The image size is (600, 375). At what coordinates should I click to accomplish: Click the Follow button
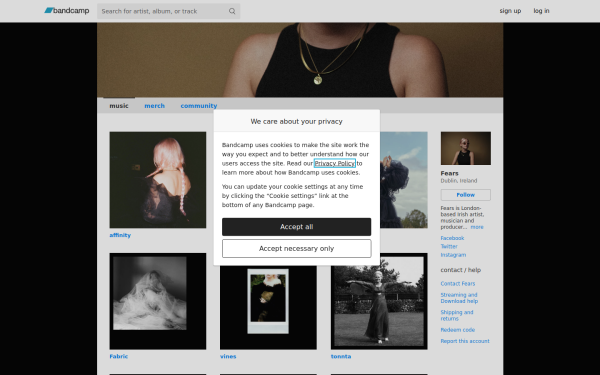pos(466,195)
